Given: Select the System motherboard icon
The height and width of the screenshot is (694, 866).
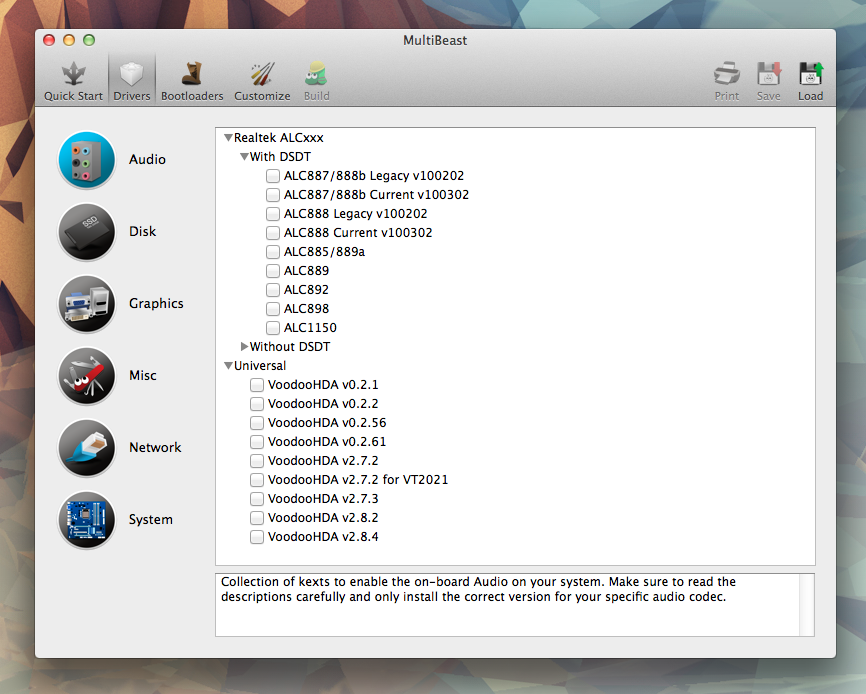Looking at the screenshot, I should [87, 520].
